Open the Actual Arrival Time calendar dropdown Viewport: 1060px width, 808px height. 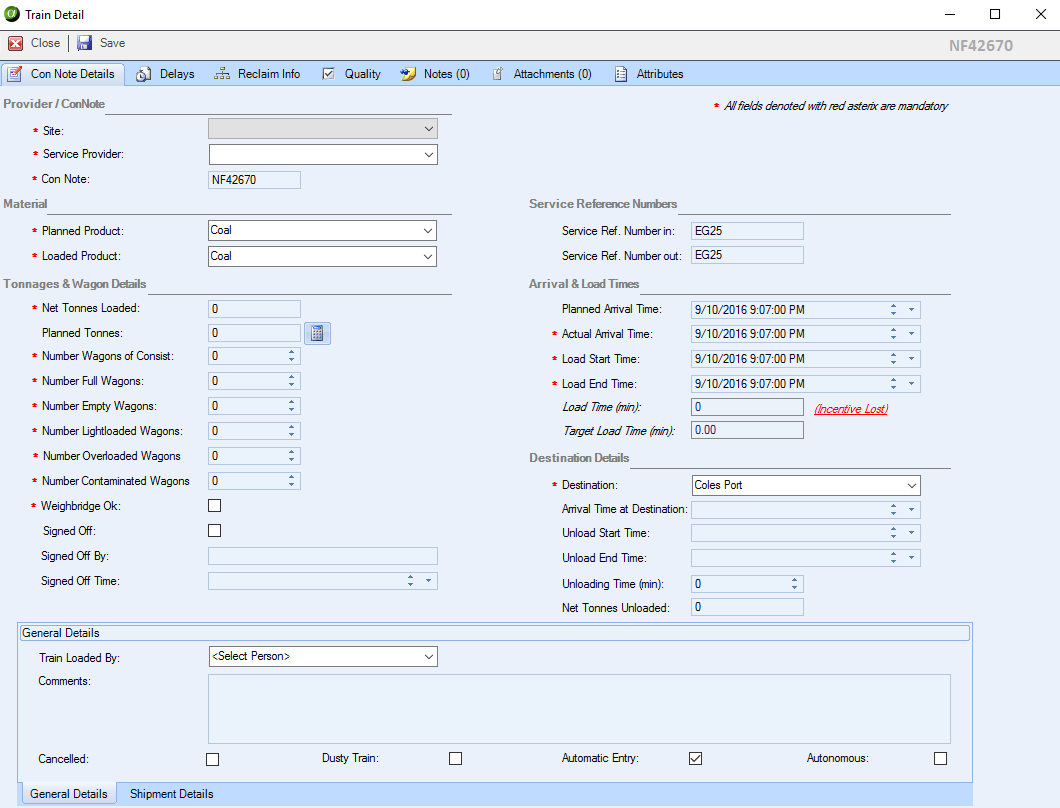point(911,334)
